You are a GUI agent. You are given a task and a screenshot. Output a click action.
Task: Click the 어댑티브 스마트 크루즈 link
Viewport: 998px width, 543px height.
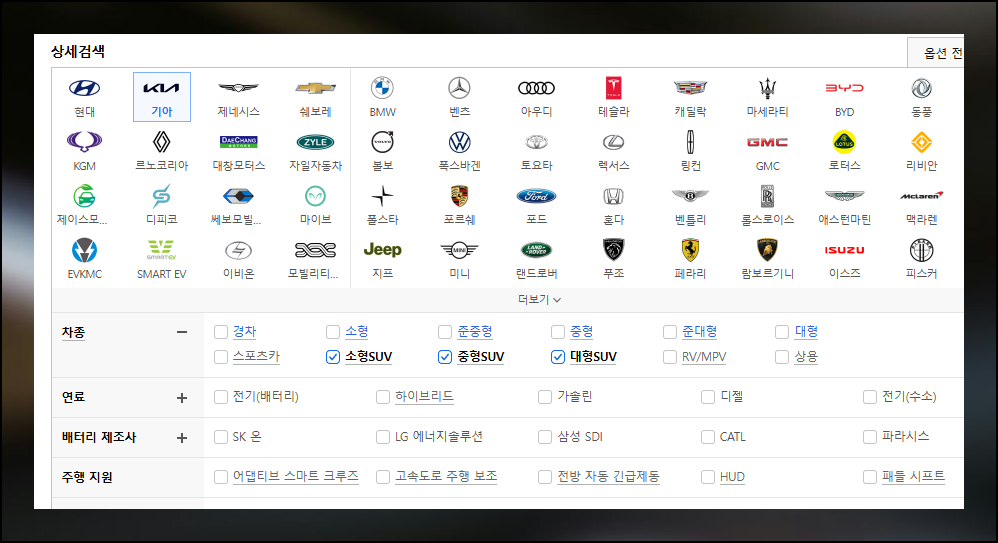(295, 476)
